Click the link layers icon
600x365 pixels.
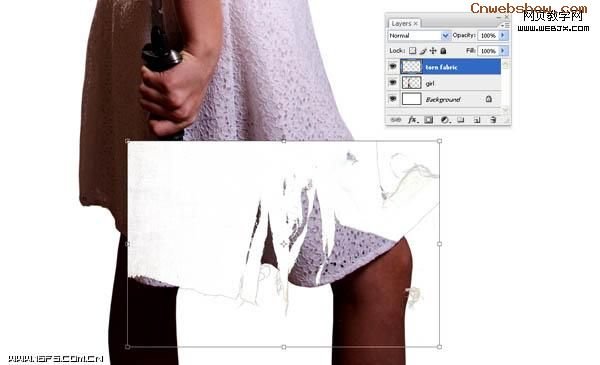point(396,120)
